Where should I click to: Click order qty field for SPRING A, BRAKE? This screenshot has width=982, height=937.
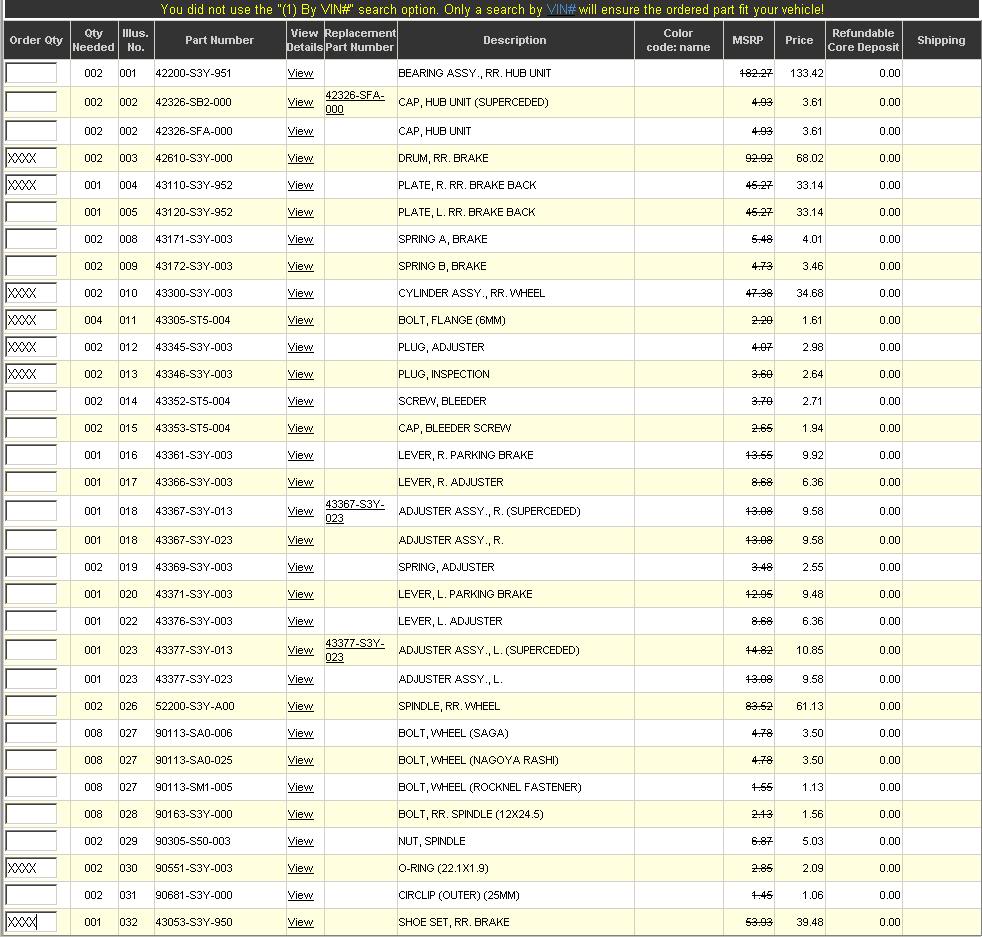click(31, 239)
